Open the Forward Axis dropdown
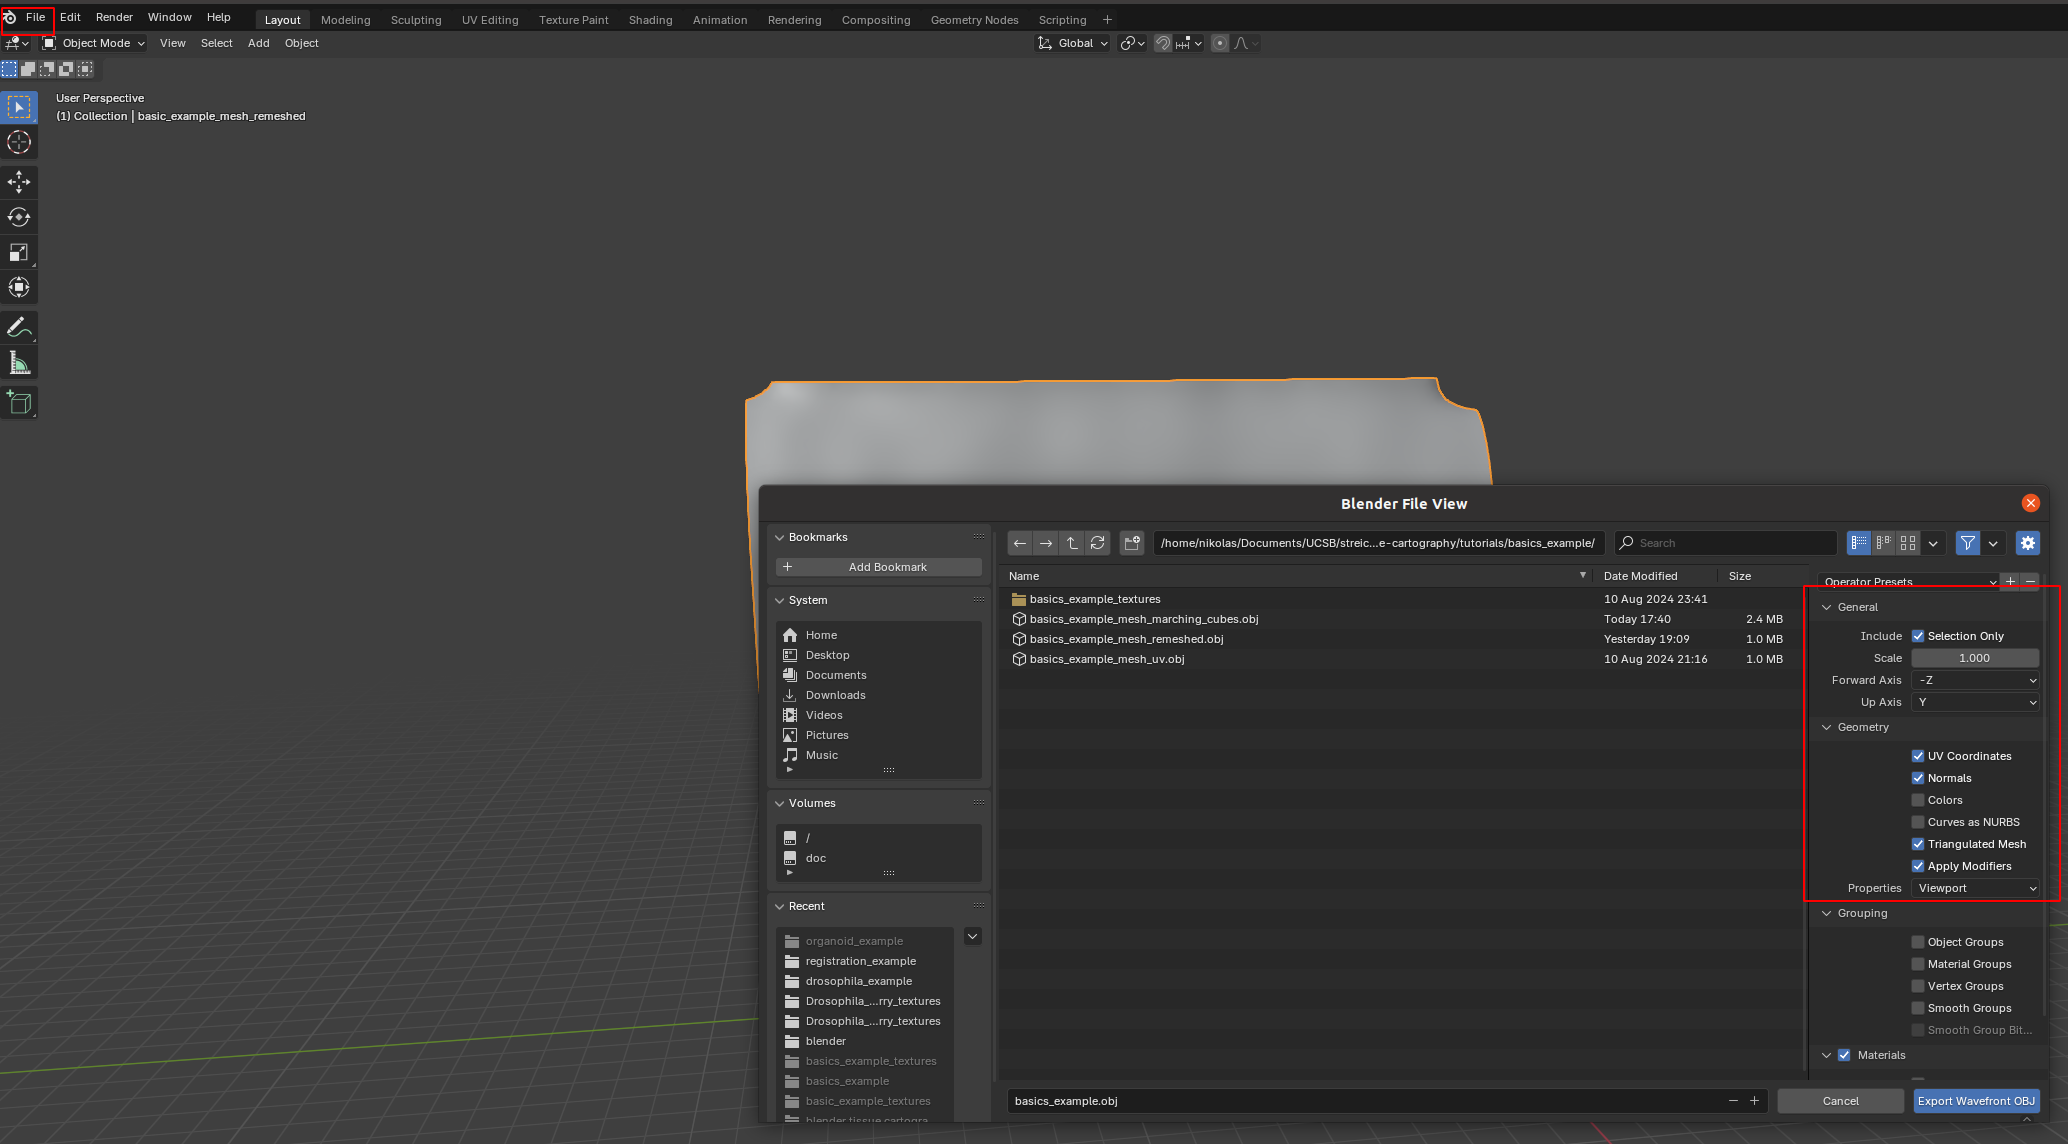2068x1144 pixels. (1975, 680)
